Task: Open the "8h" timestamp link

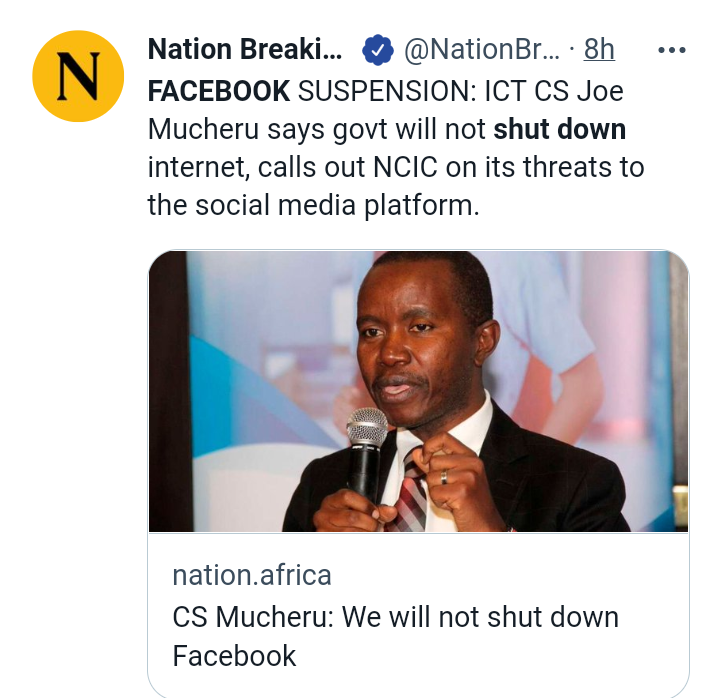Action: click(599, 49)
